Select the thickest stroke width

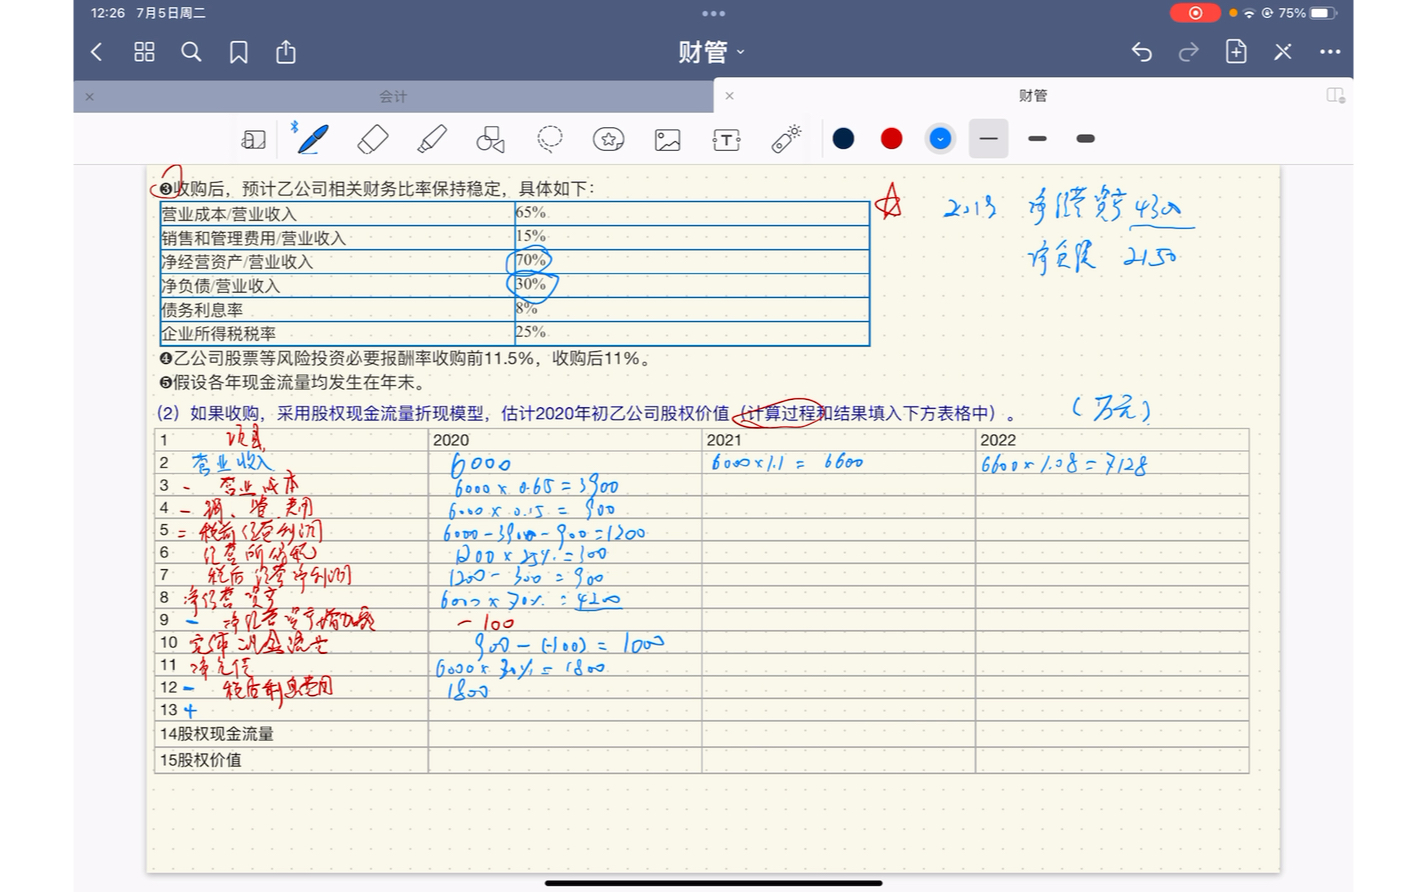(1085, 139)
